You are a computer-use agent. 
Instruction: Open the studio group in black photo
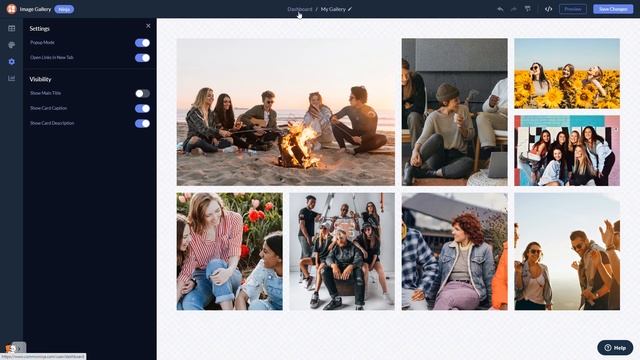(342, 251)
